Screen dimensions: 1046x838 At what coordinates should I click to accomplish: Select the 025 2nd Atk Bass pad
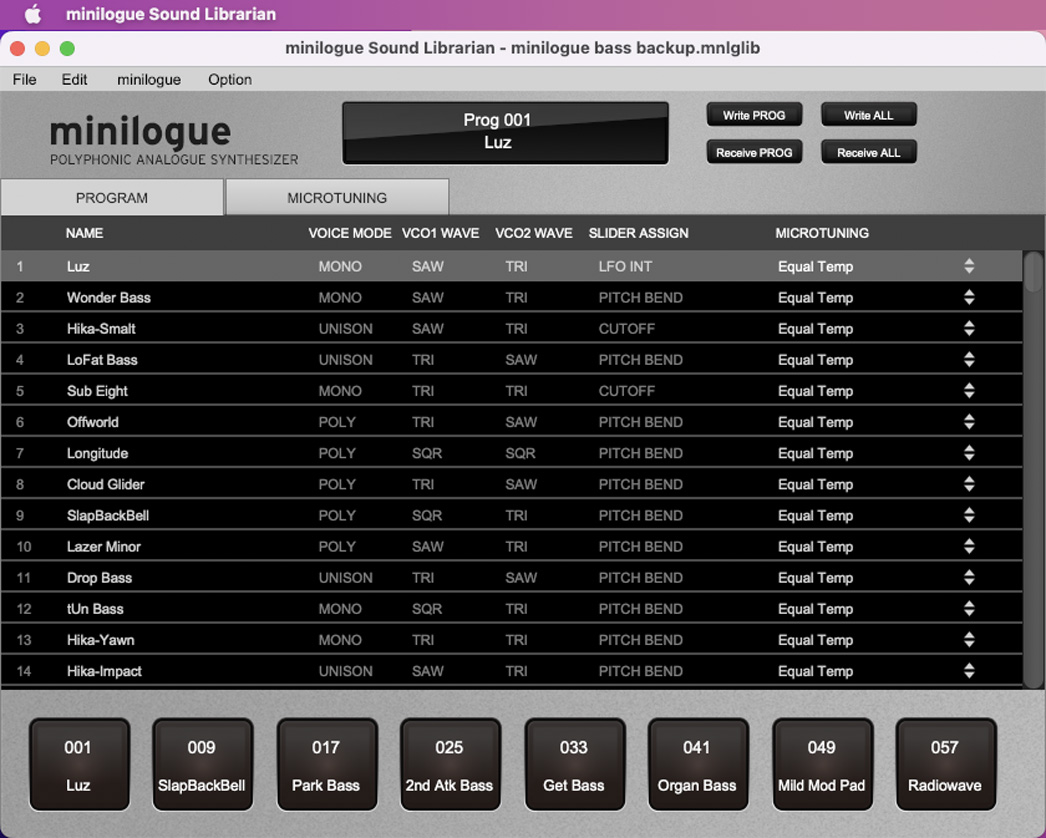click(450, 765)
